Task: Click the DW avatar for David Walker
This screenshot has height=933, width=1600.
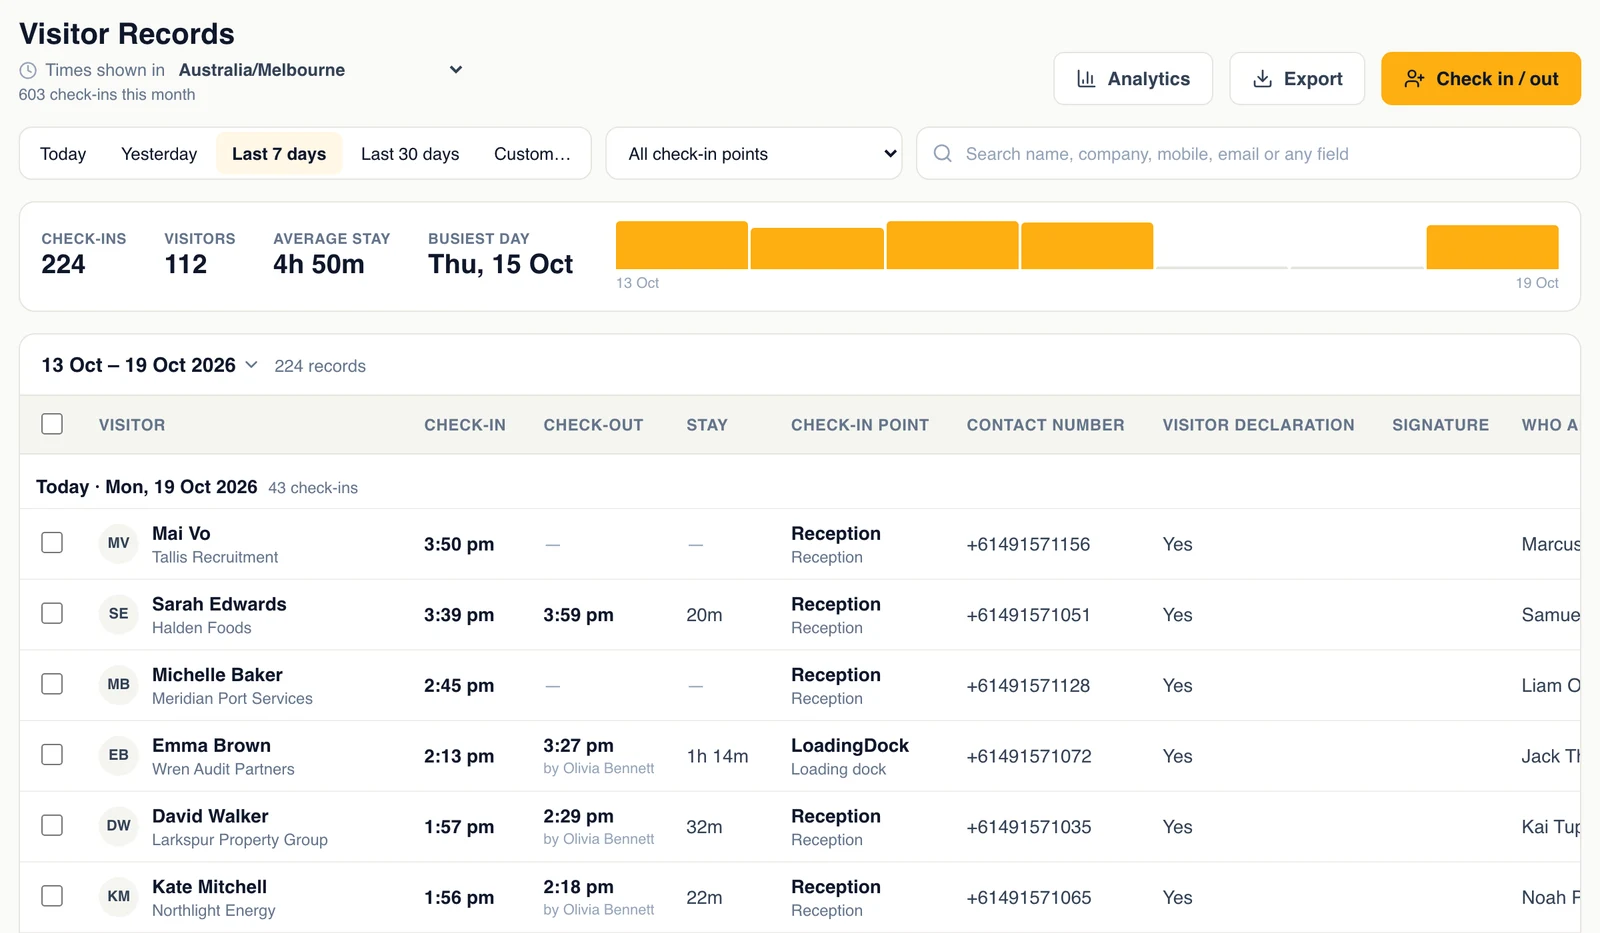Action: click(x=118, y=826)
